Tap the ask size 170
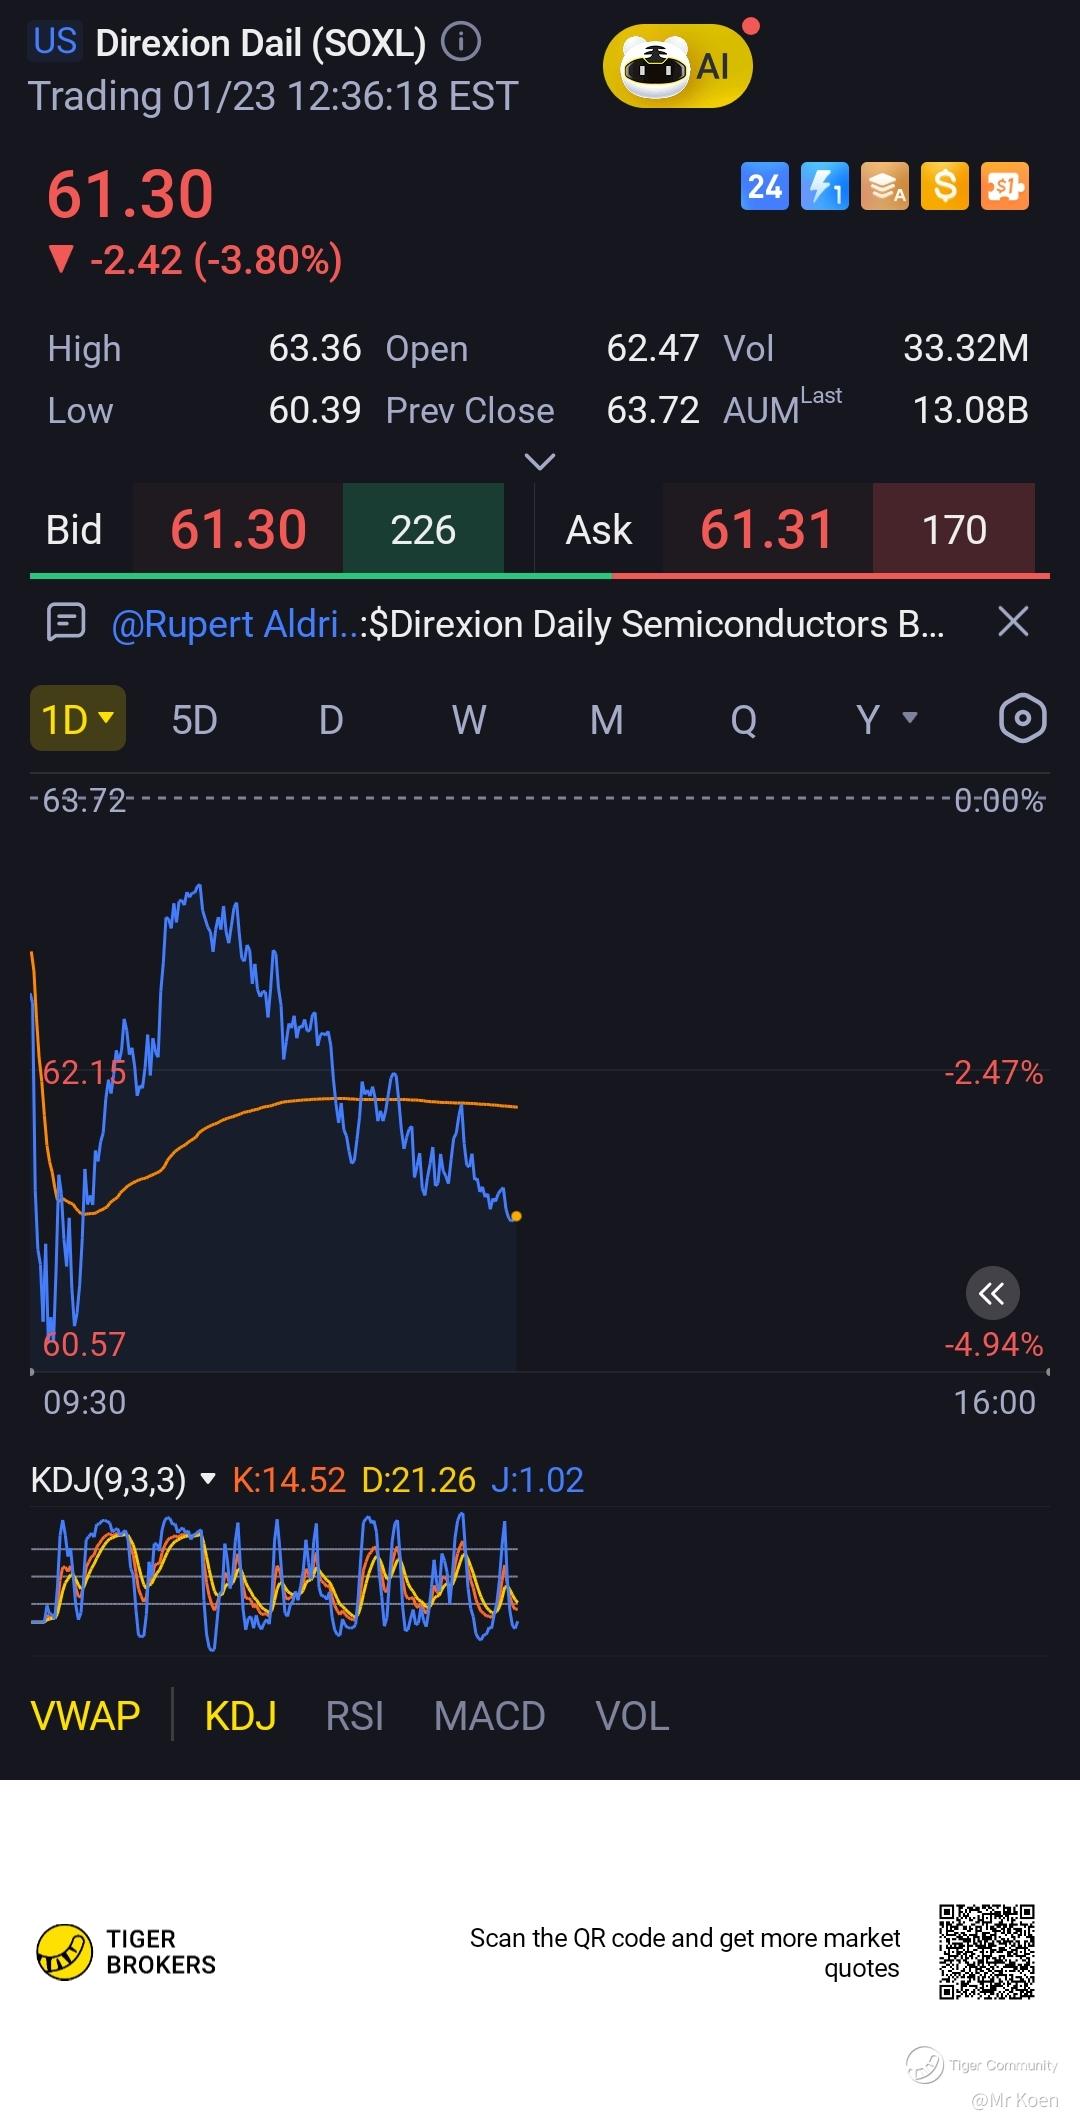The height and width of the screenshot is (2125, 1080). pyautogui.click(x=954, y=529)
